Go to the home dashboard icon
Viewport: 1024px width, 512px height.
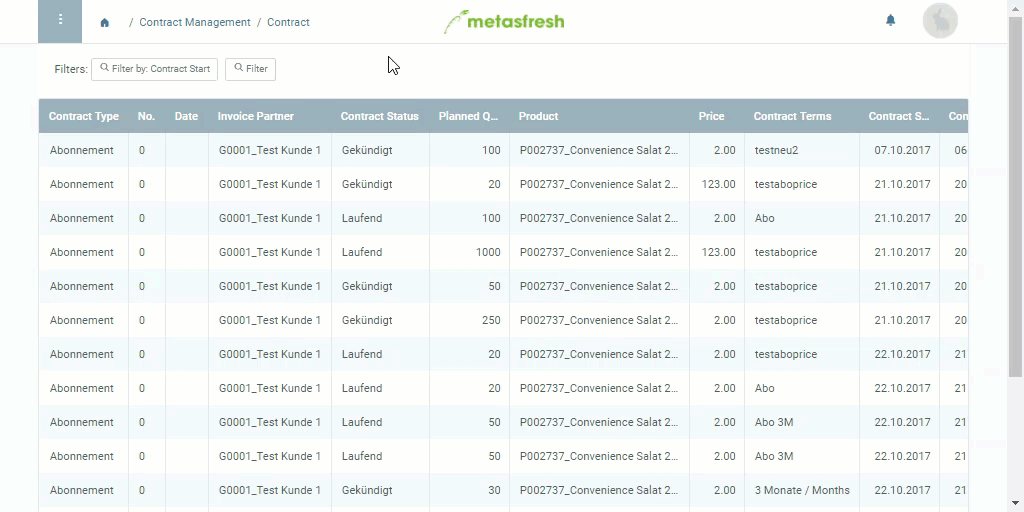(x=104, y=22)
